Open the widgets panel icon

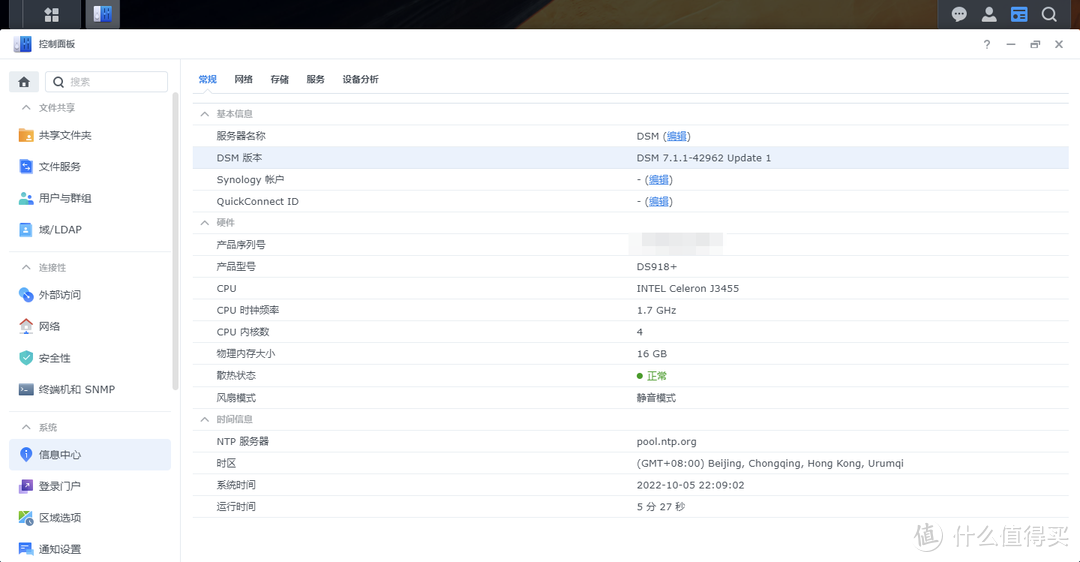[x=1019, y=14]
